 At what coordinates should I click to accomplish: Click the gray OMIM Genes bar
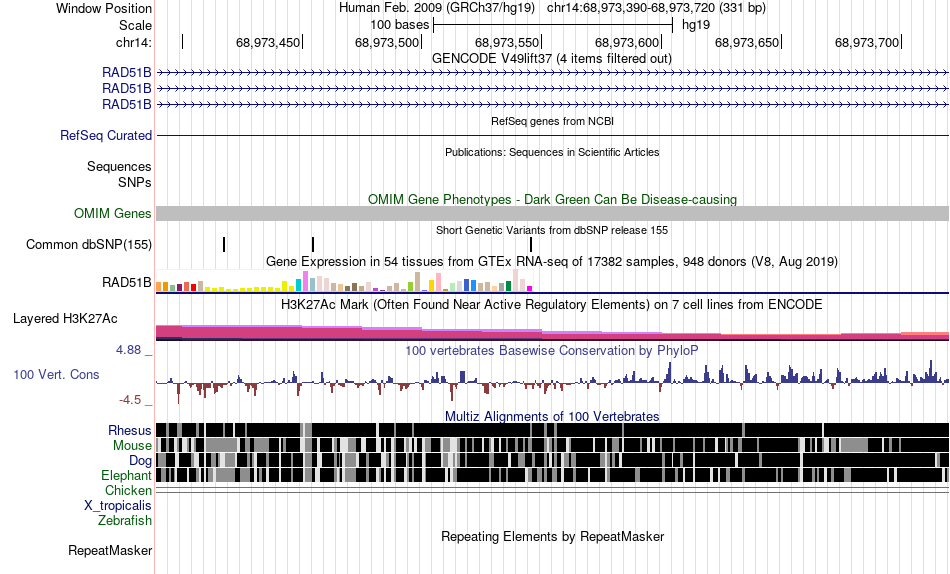click(x=553, y=213)
